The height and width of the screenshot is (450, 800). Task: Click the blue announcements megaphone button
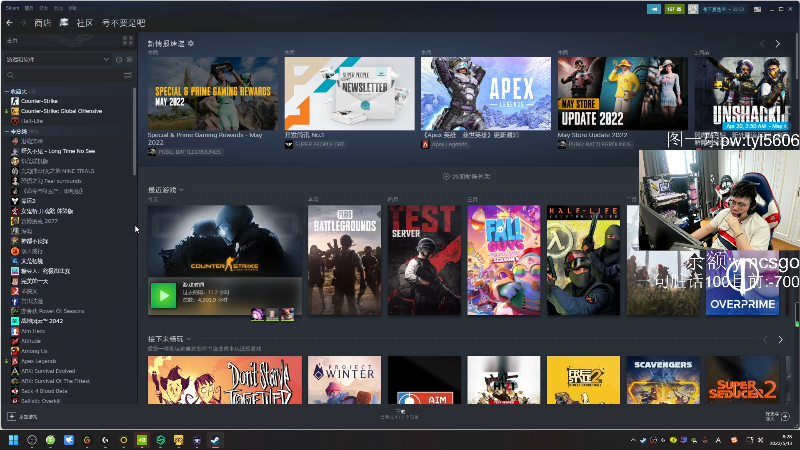point(654,9)
